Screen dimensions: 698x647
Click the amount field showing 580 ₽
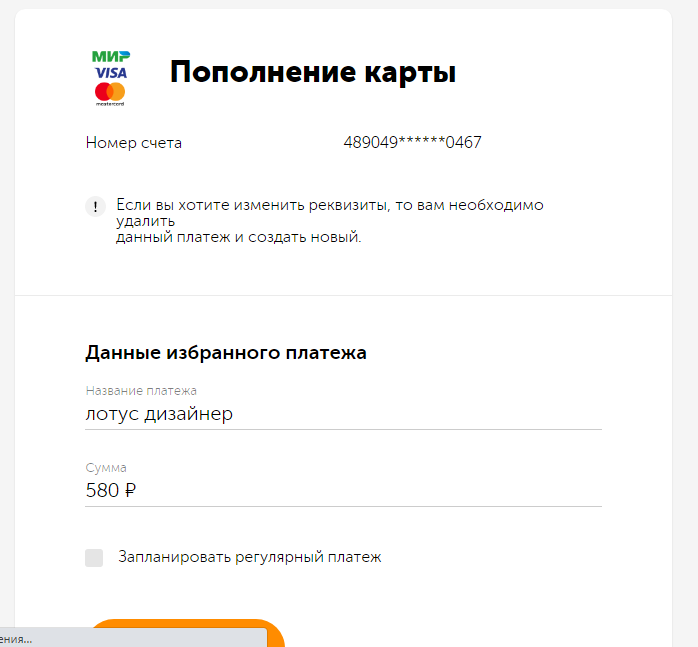click(x=343, y=490)
